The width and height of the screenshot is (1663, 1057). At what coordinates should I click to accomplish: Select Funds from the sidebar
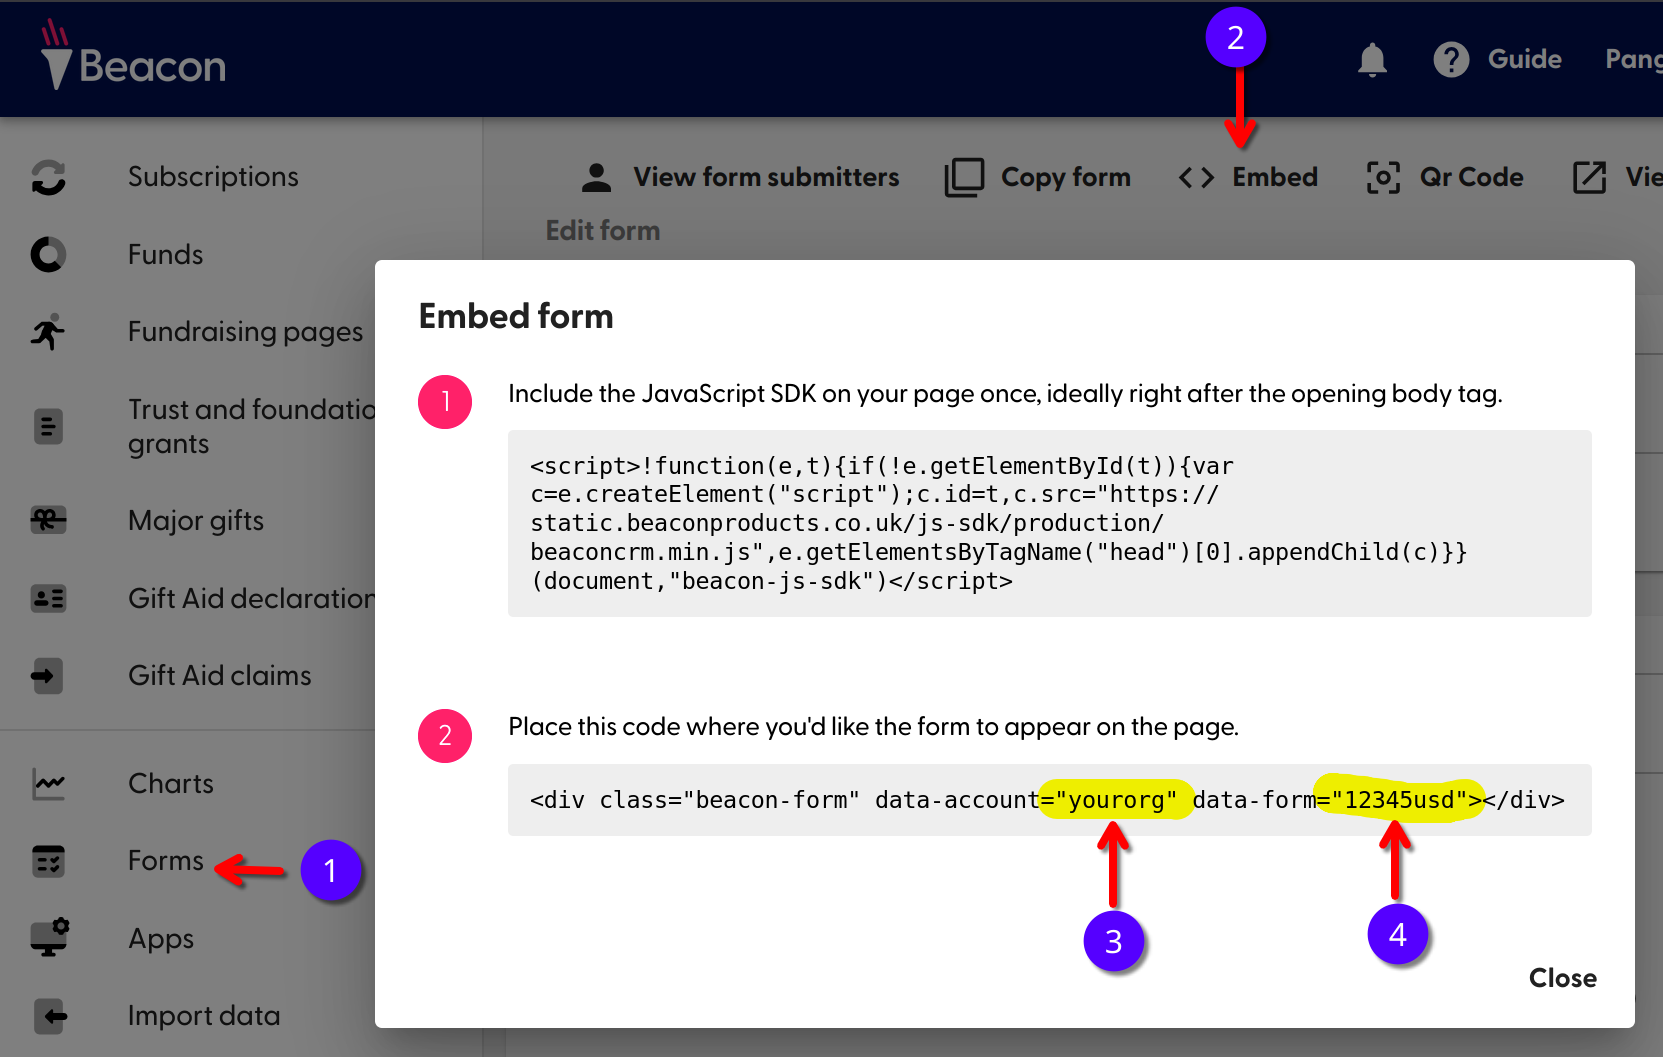[x=164, y=254]
